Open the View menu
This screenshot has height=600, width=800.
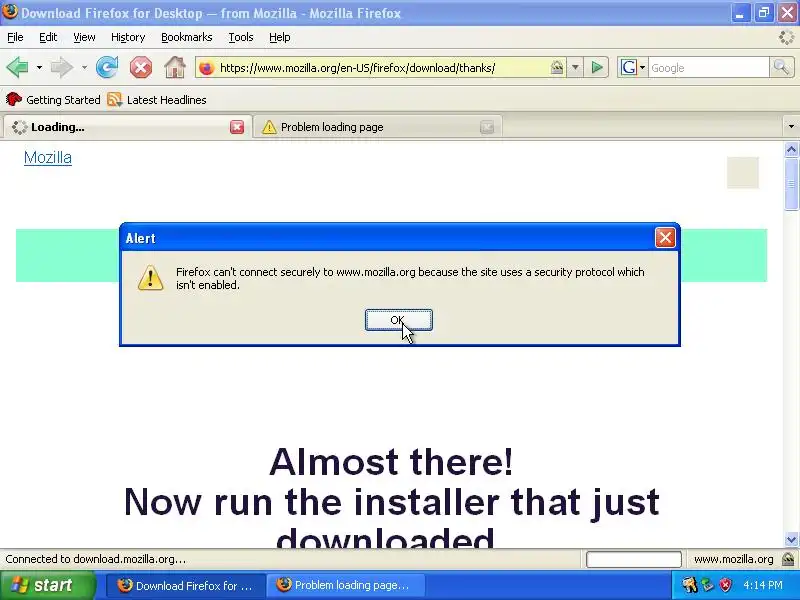pos(84,37)
